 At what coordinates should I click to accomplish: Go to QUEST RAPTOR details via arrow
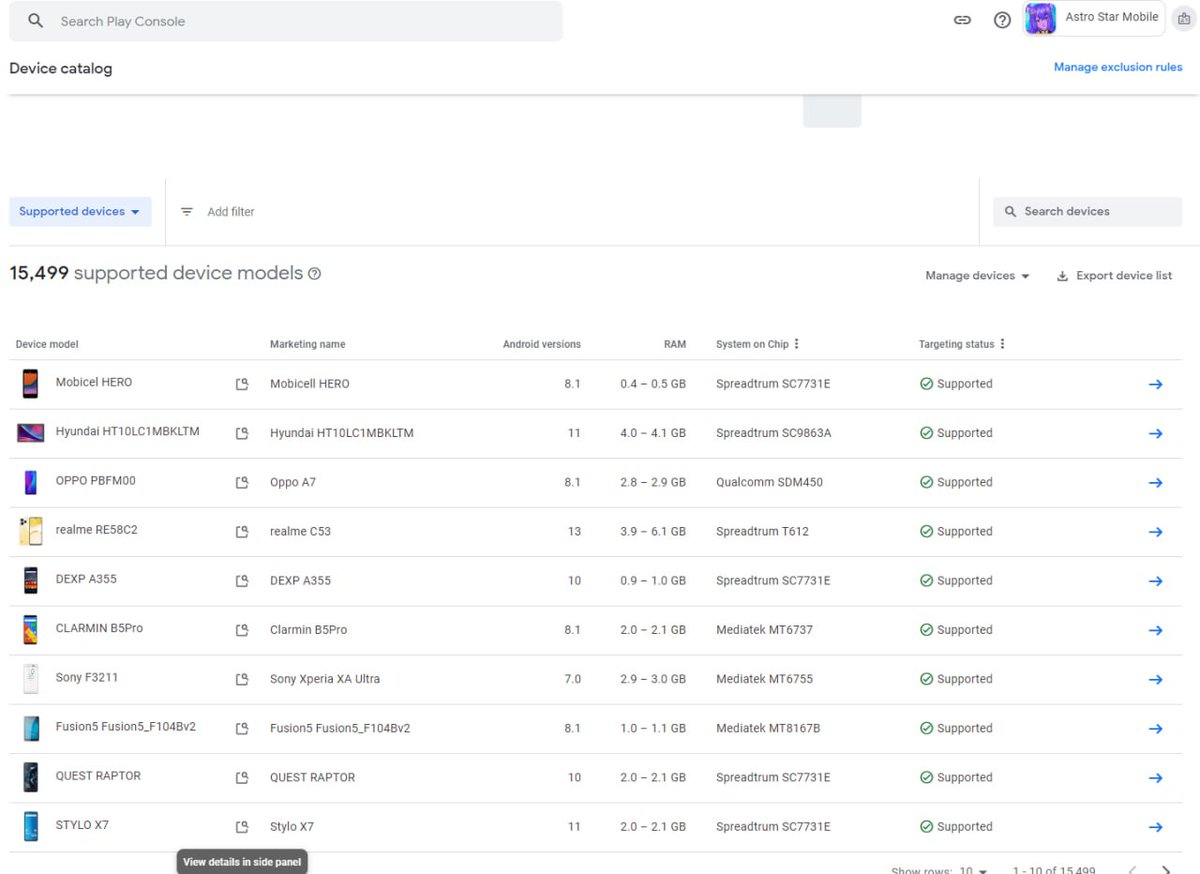point(1155,777)
